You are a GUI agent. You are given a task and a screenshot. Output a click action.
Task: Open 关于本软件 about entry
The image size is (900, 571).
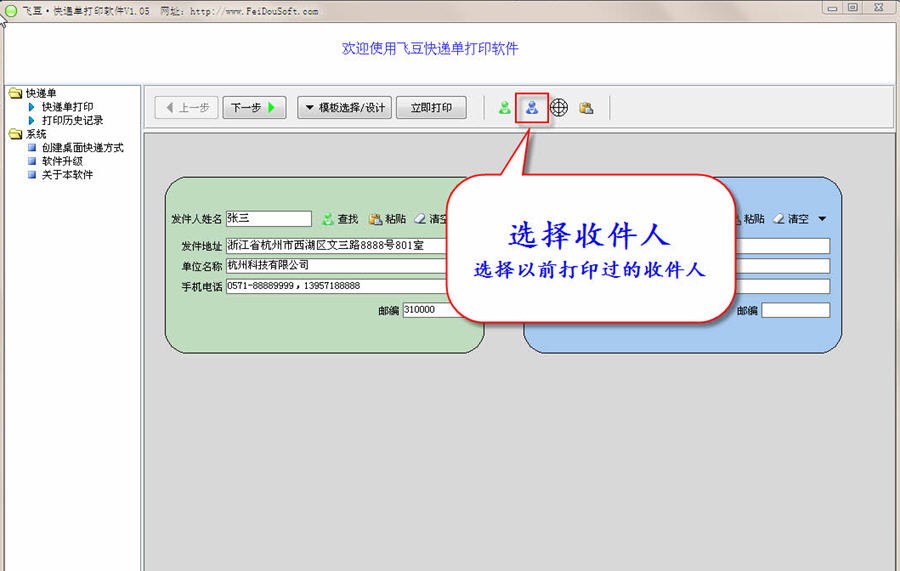[x=67, y=175]
